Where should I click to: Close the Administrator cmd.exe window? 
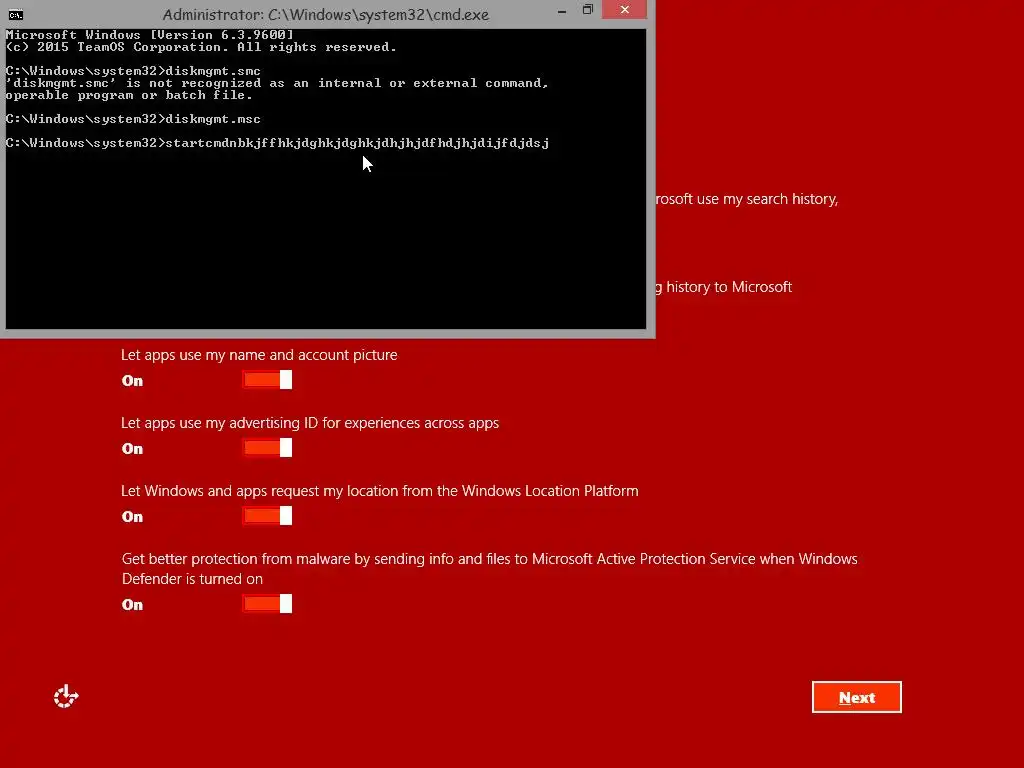pos(624,9)
